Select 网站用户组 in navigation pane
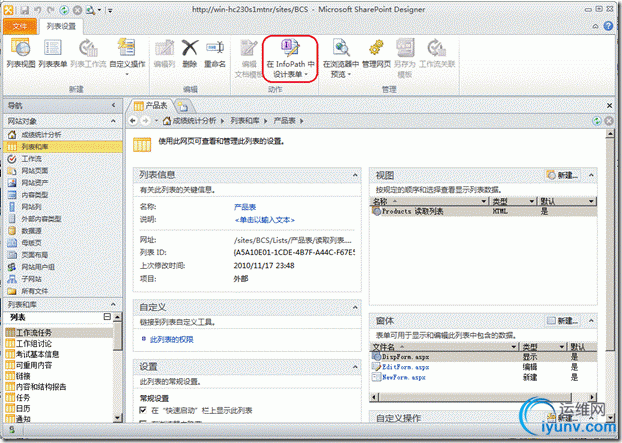The height and width of the screenshot is (443, 622). tap(38, 267)
